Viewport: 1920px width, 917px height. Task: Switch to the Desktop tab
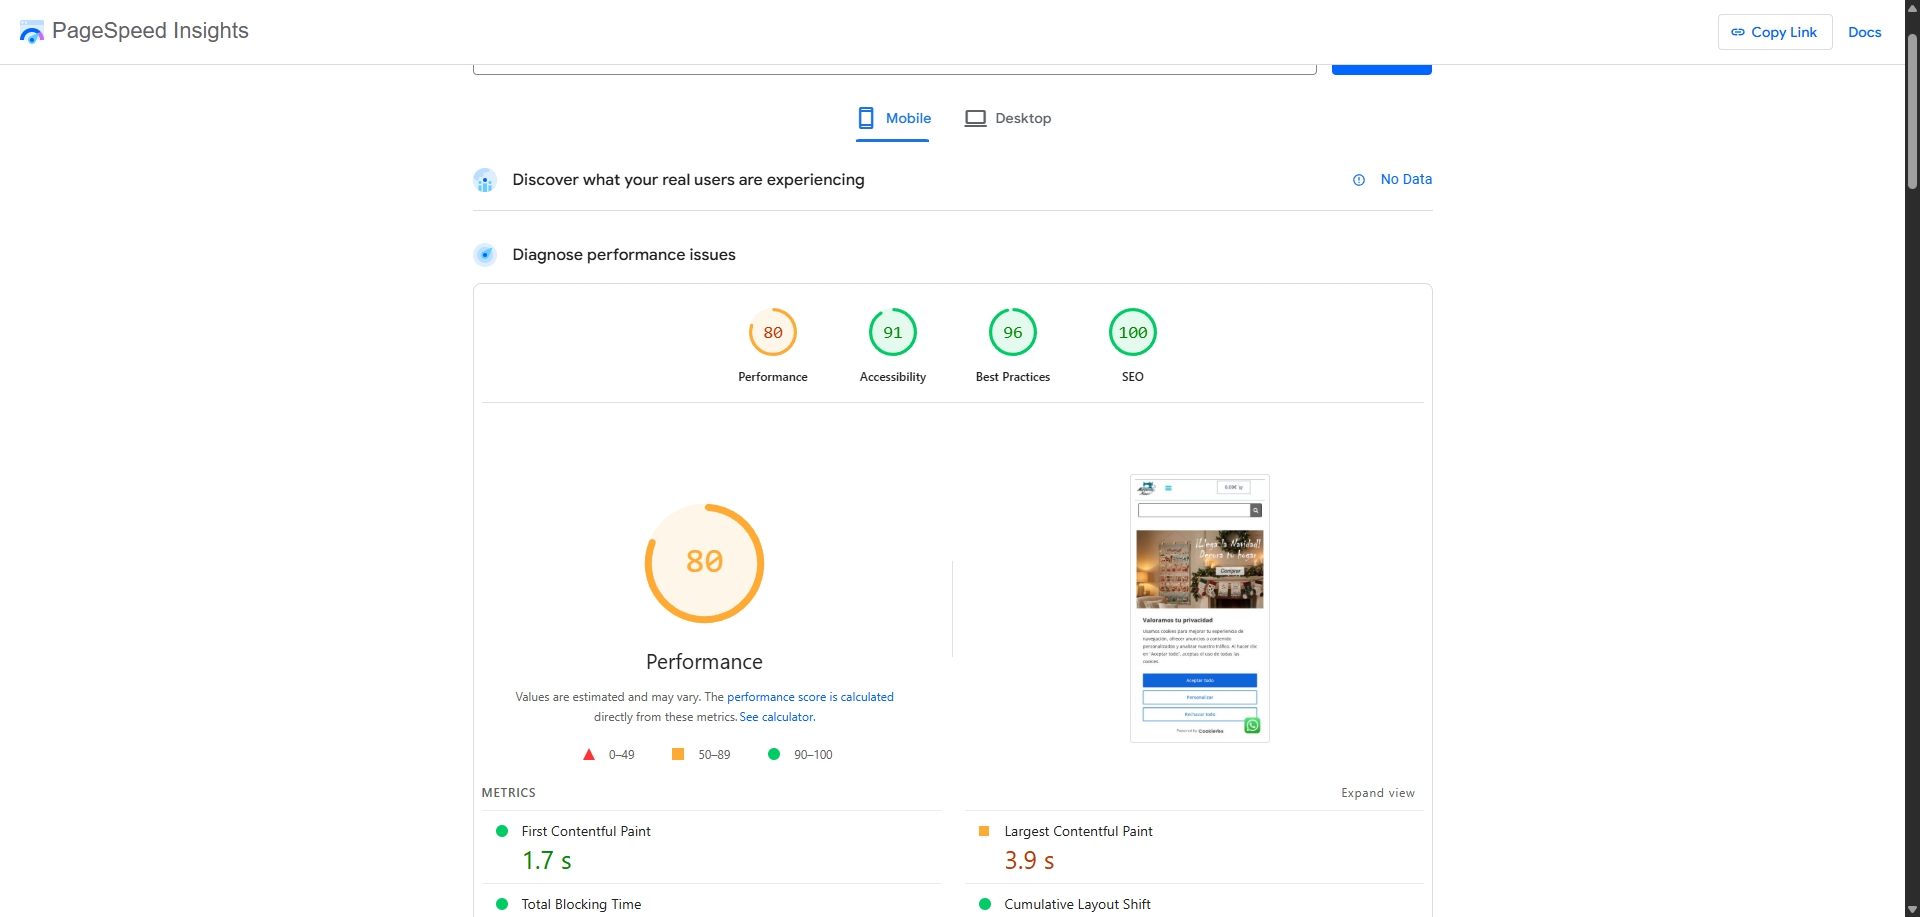[x=1008, y=119]
